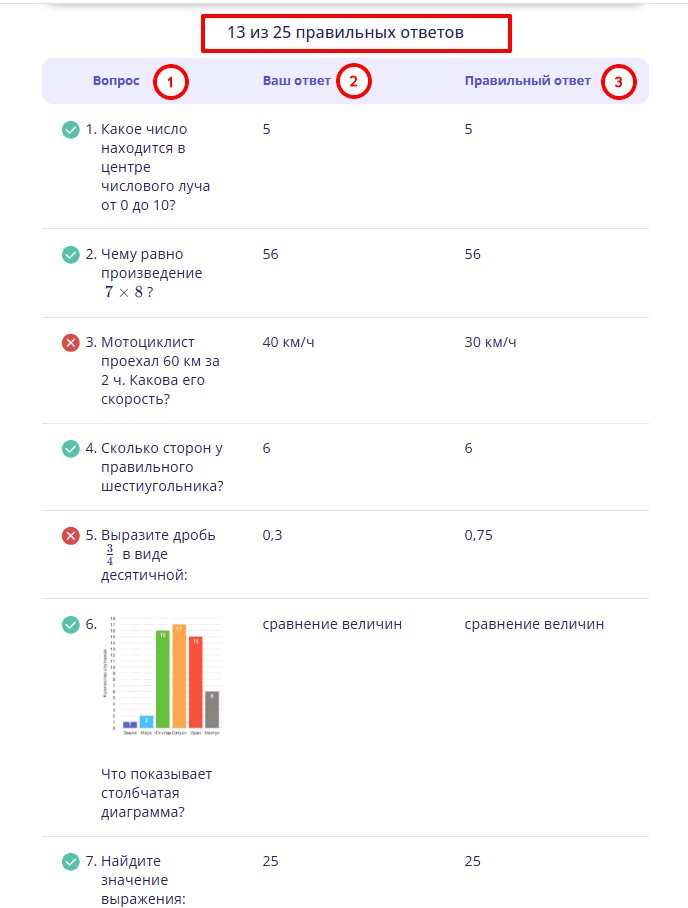The width and height of the screenshot is (688, 908).
Task: Click the red error icon on question 5
Action: pyautogui.click(x=69, y=534)
